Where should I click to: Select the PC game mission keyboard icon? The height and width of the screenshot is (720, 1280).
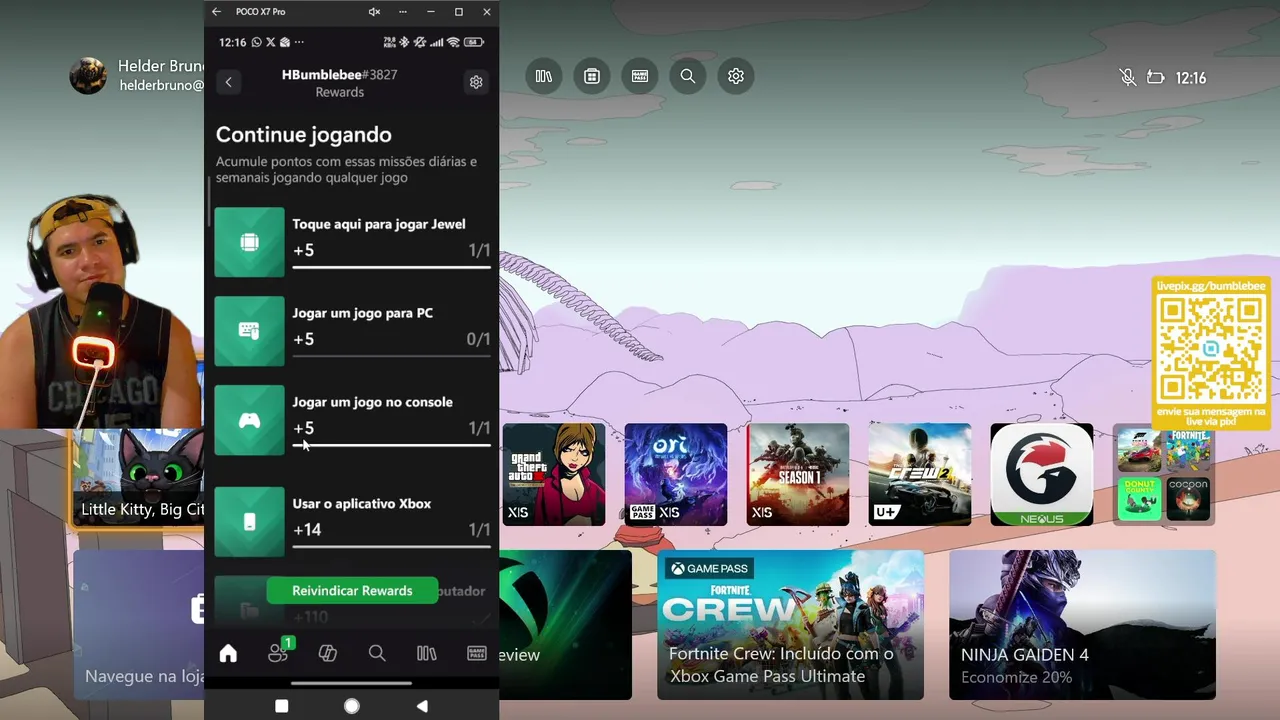pyautogui.click(x=249, y=331)
